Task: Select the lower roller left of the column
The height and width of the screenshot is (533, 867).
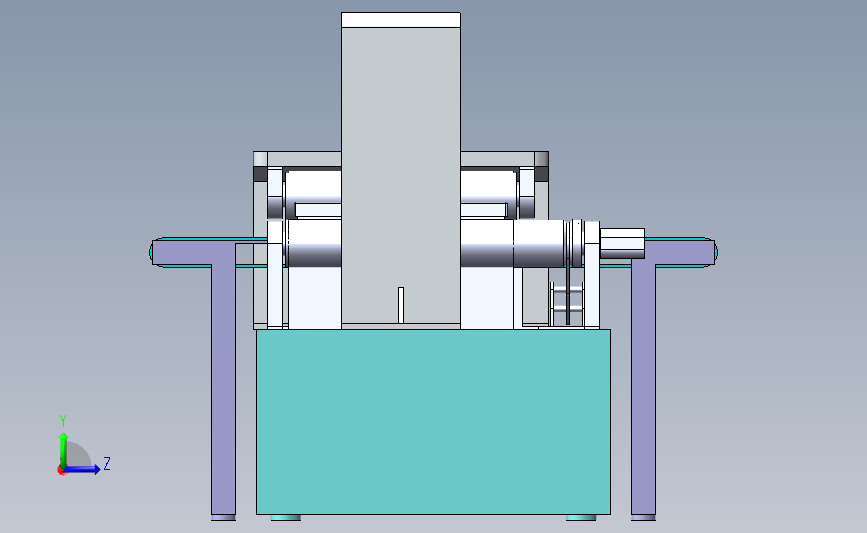Action: point(314,243)
